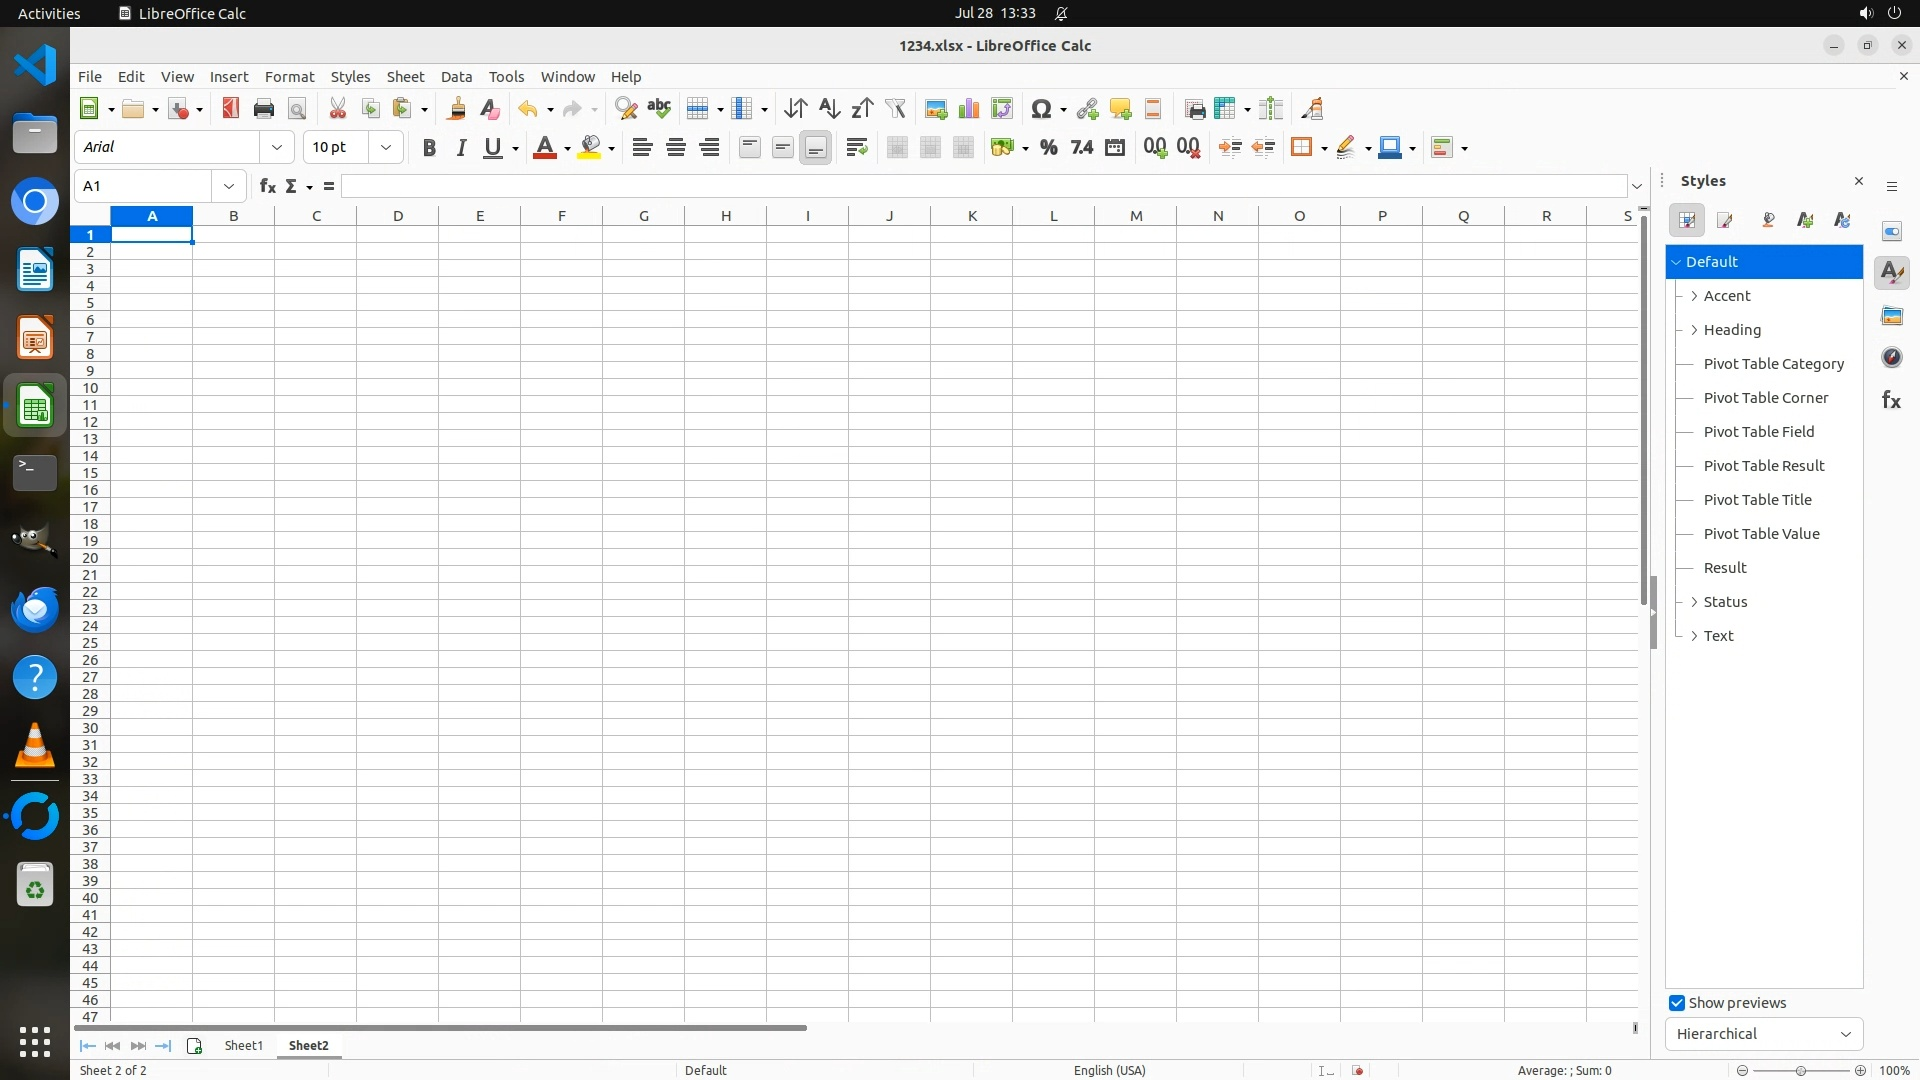Open the Navigator sidebar panel
This screenshot has width=1920, height=1080.
[x=1891, y=358]
